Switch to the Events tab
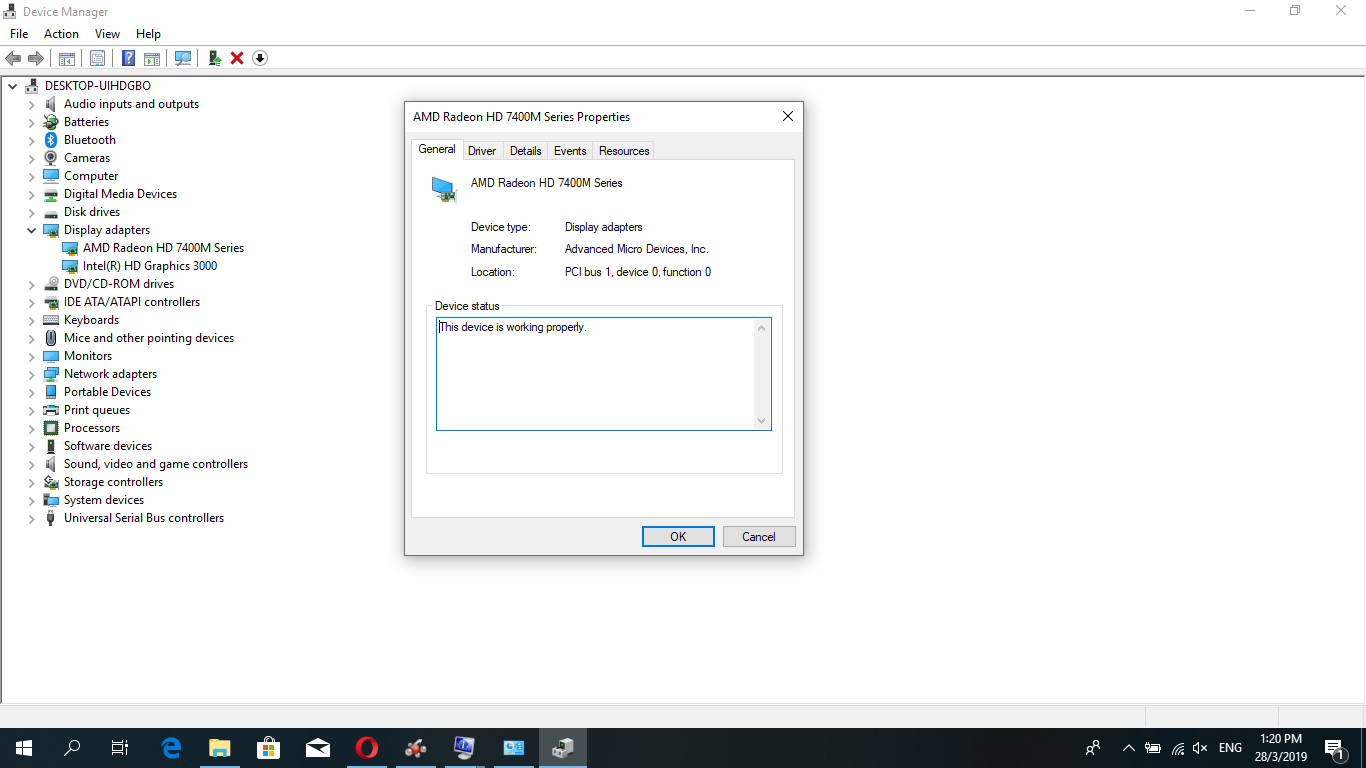This screenshot has width=1366, height=768. click(x=570, y=151)
